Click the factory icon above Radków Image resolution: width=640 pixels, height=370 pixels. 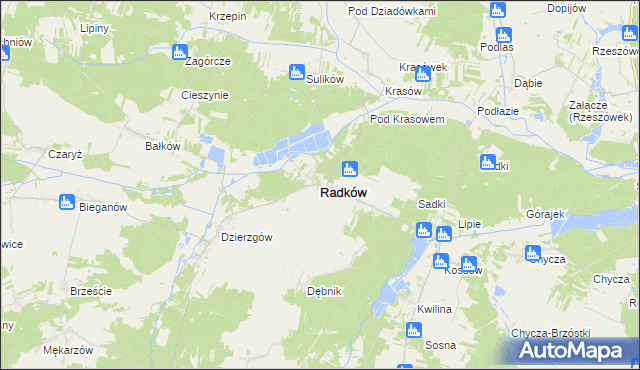pyautogui.click(x=349, y=168)
